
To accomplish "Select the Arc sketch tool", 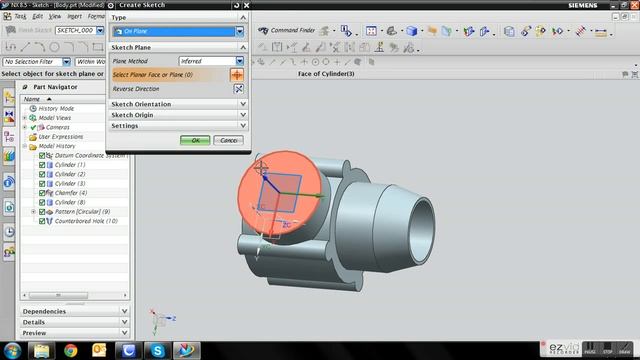I will 40,47.
